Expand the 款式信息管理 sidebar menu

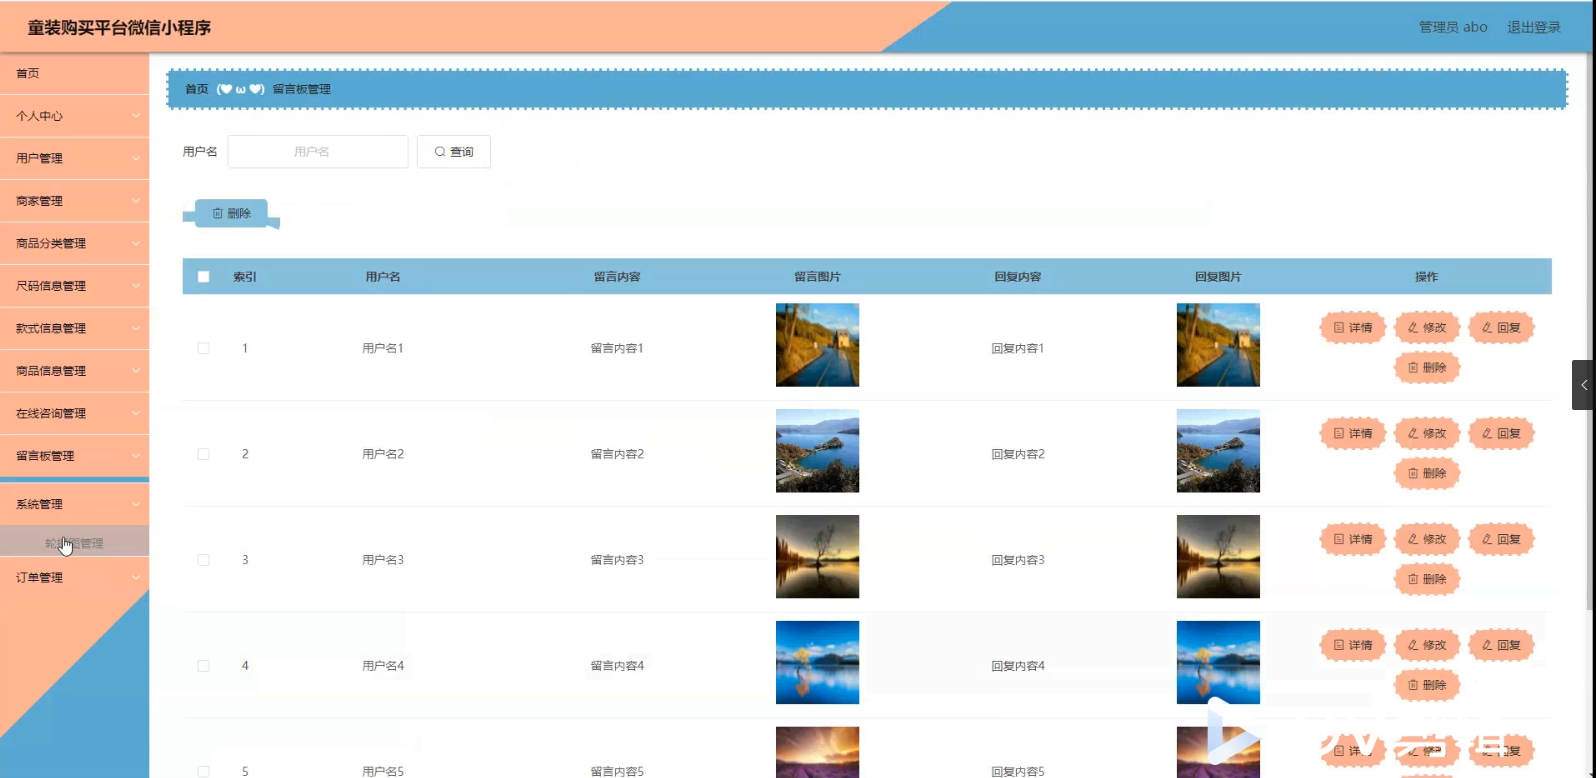pos(74,328)
